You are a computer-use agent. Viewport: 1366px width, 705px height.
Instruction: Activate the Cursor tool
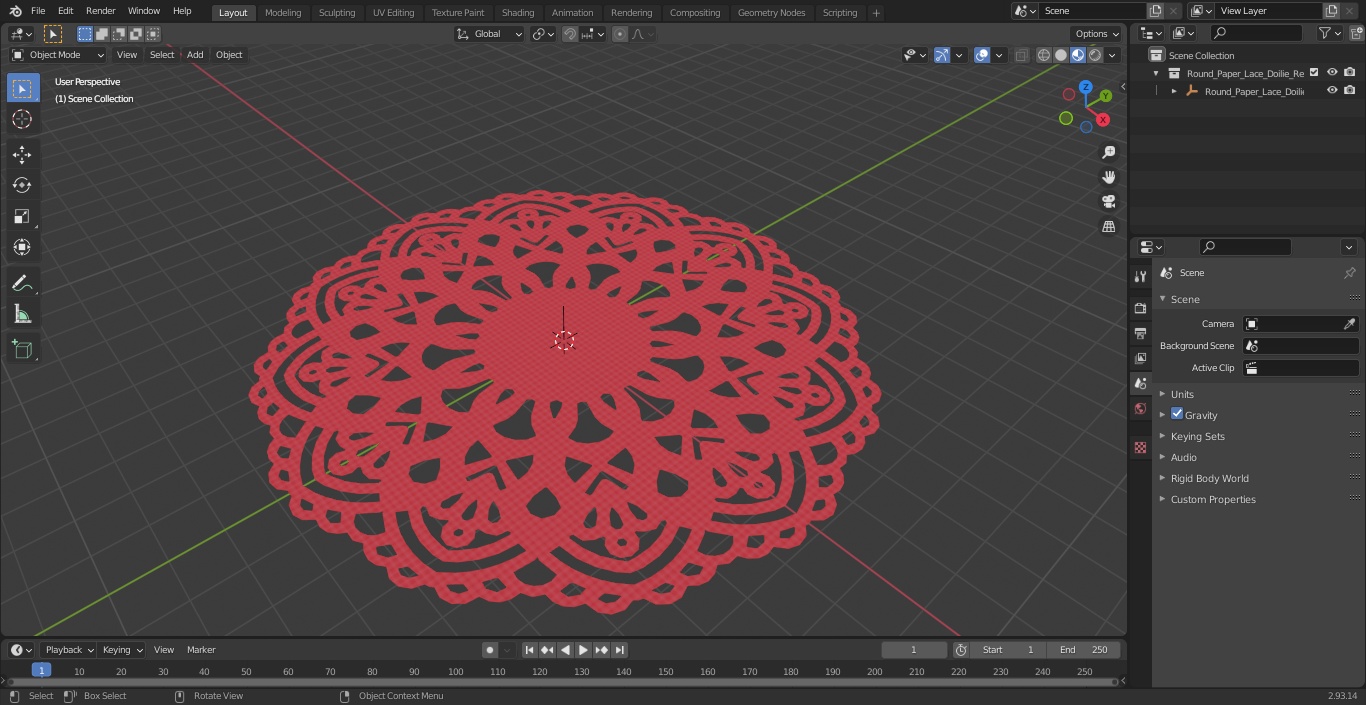pyautogui.click(x=22, y=119)
